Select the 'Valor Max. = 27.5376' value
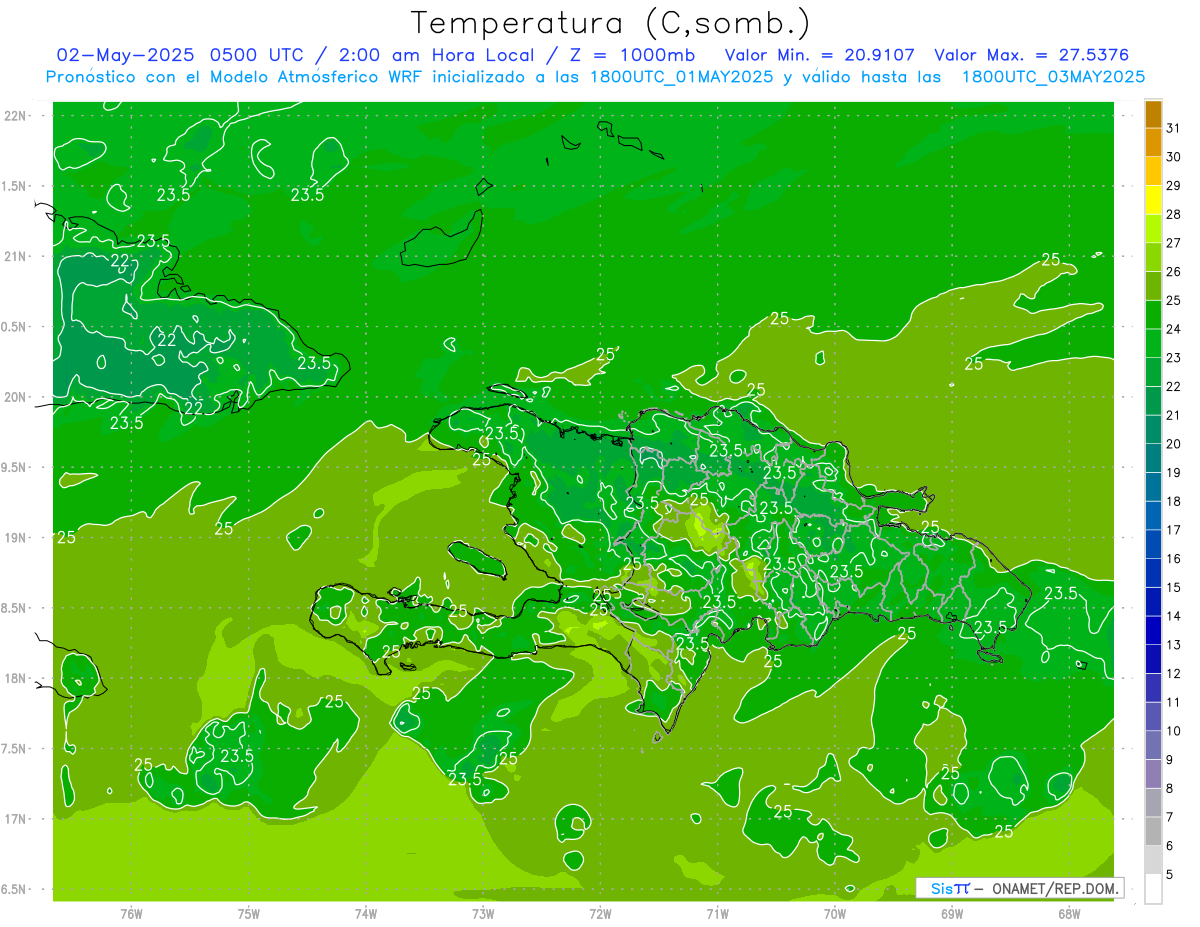This screenshot has height=927, width=1200. point(1031,55)
